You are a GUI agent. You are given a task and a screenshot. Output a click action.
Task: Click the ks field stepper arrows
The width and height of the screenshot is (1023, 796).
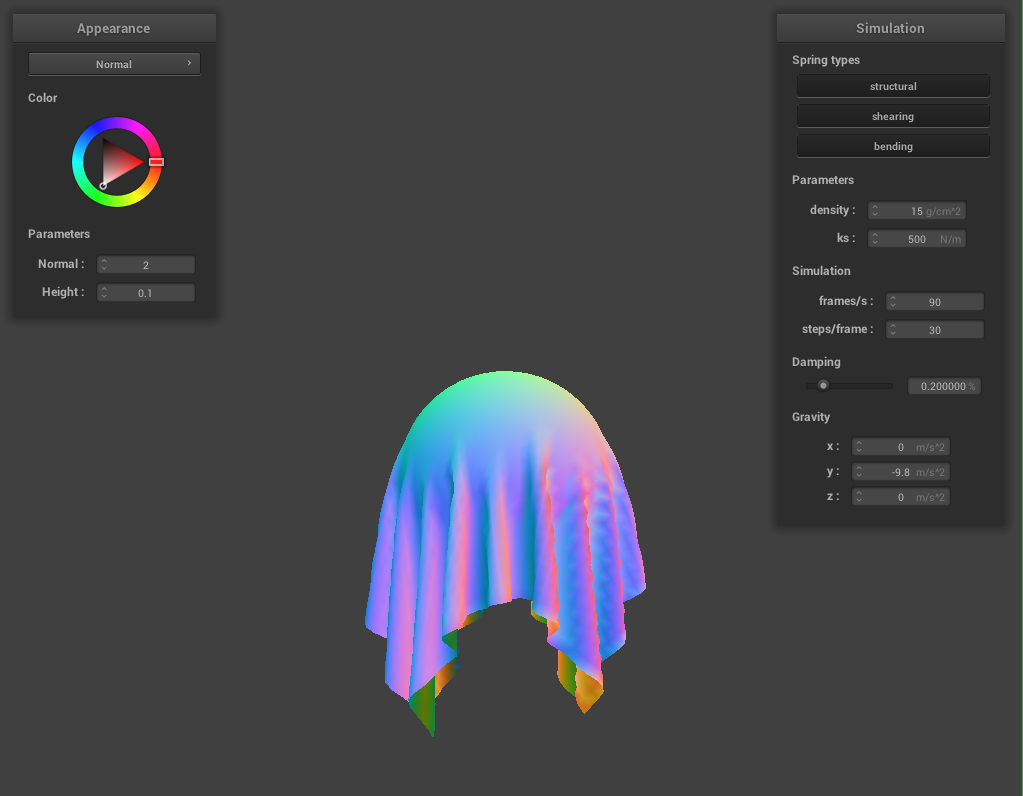point(875,239)
